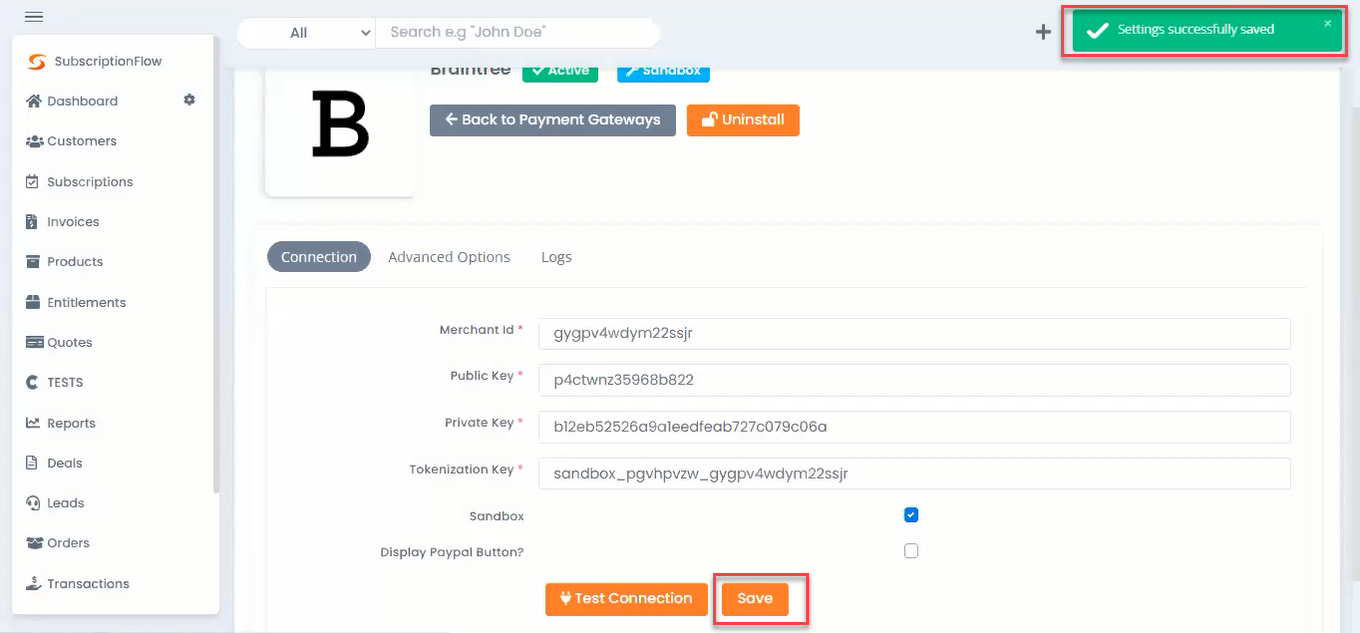Image resolution: width=1360 pixels, height=633 pixels.
Task: Click the Merchant Id field
Action: point(915,334)
